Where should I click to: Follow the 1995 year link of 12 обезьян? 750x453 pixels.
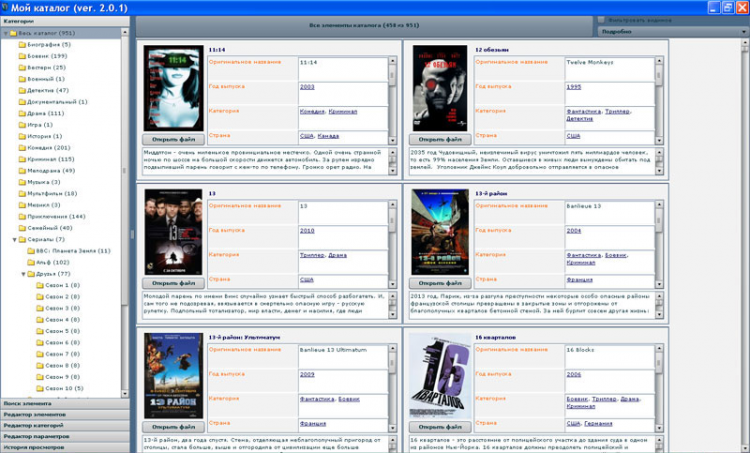(574, 87)
